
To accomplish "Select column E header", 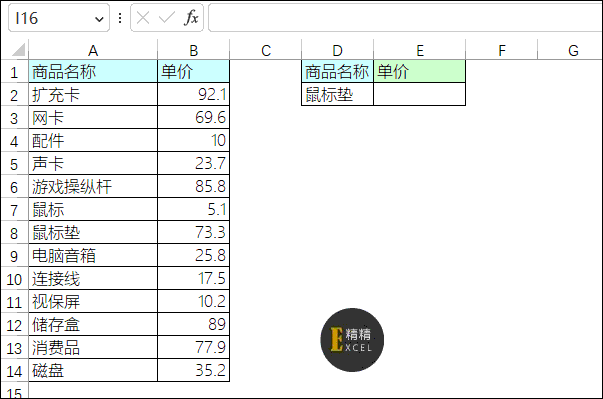I will (x=420, y=50).
